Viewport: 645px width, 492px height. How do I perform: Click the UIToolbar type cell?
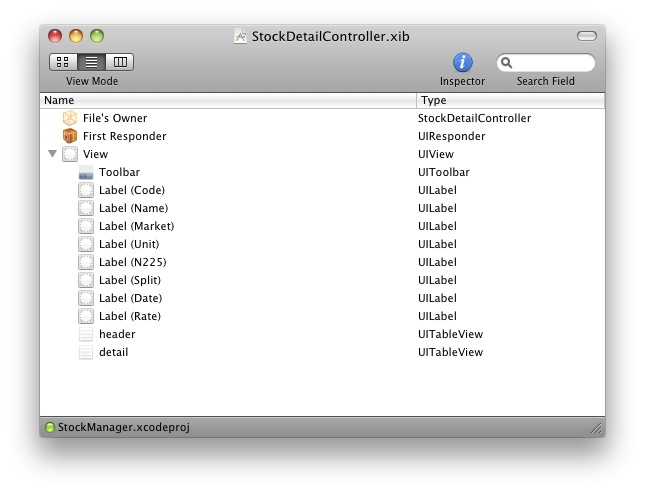(x=443, y=172)
